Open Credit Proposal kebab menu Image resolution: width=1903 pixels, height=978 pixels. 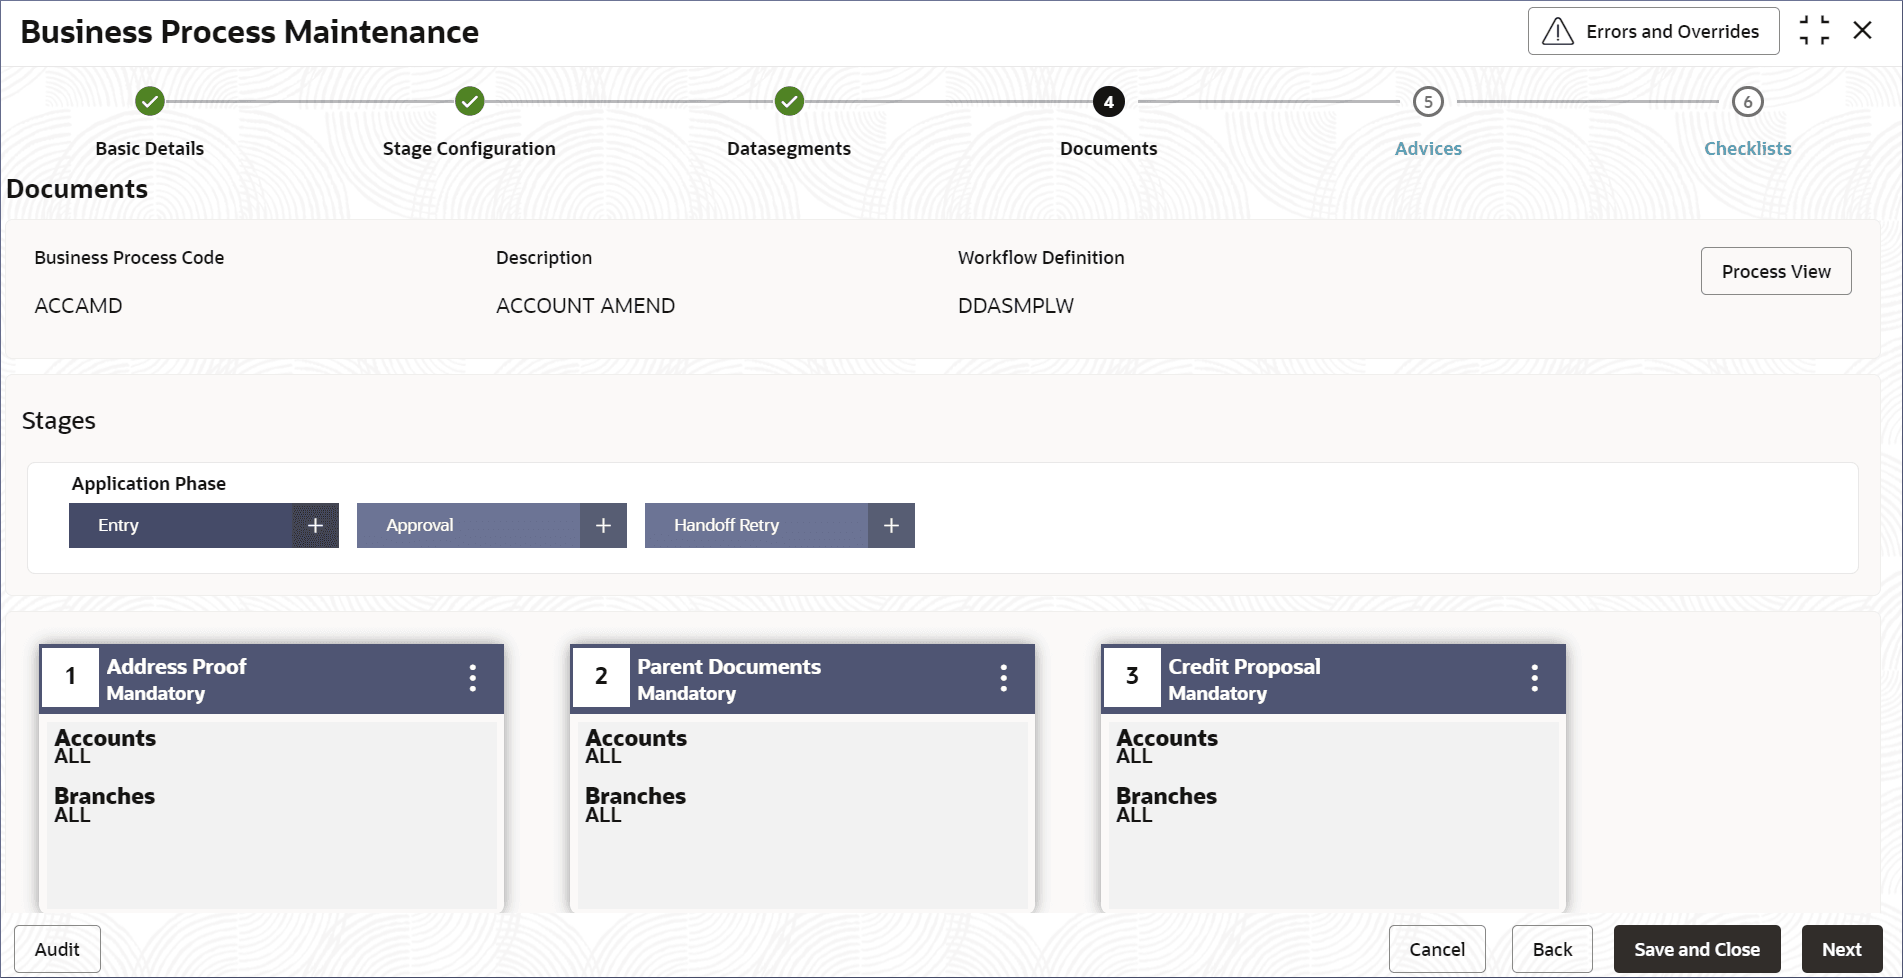click(x=1535, y=679)
